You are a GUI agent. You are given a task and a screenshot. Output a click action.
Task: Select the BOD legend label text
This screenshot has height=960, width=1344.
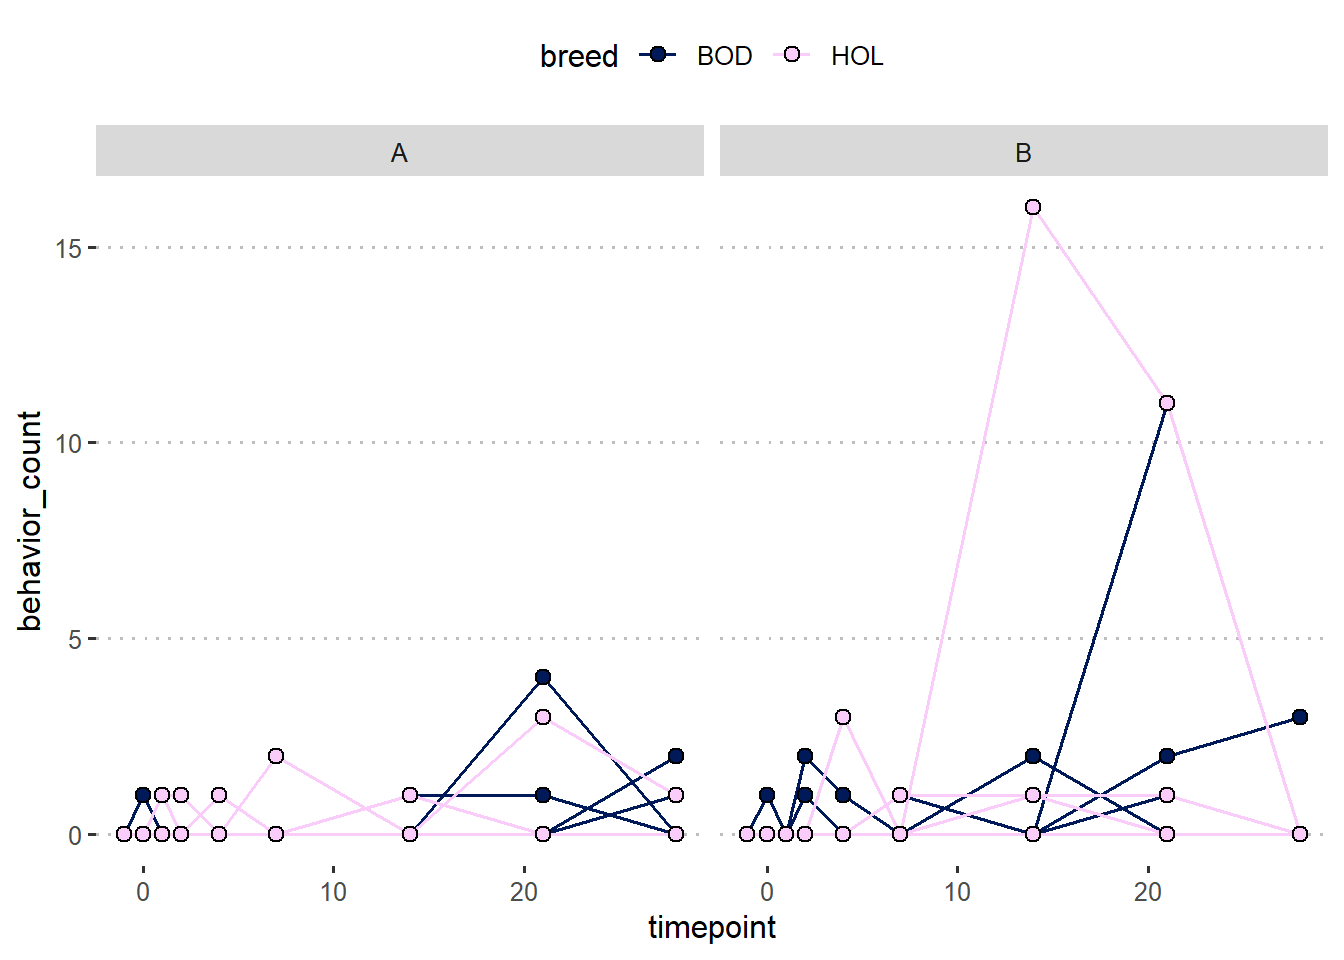pos(724,56)
